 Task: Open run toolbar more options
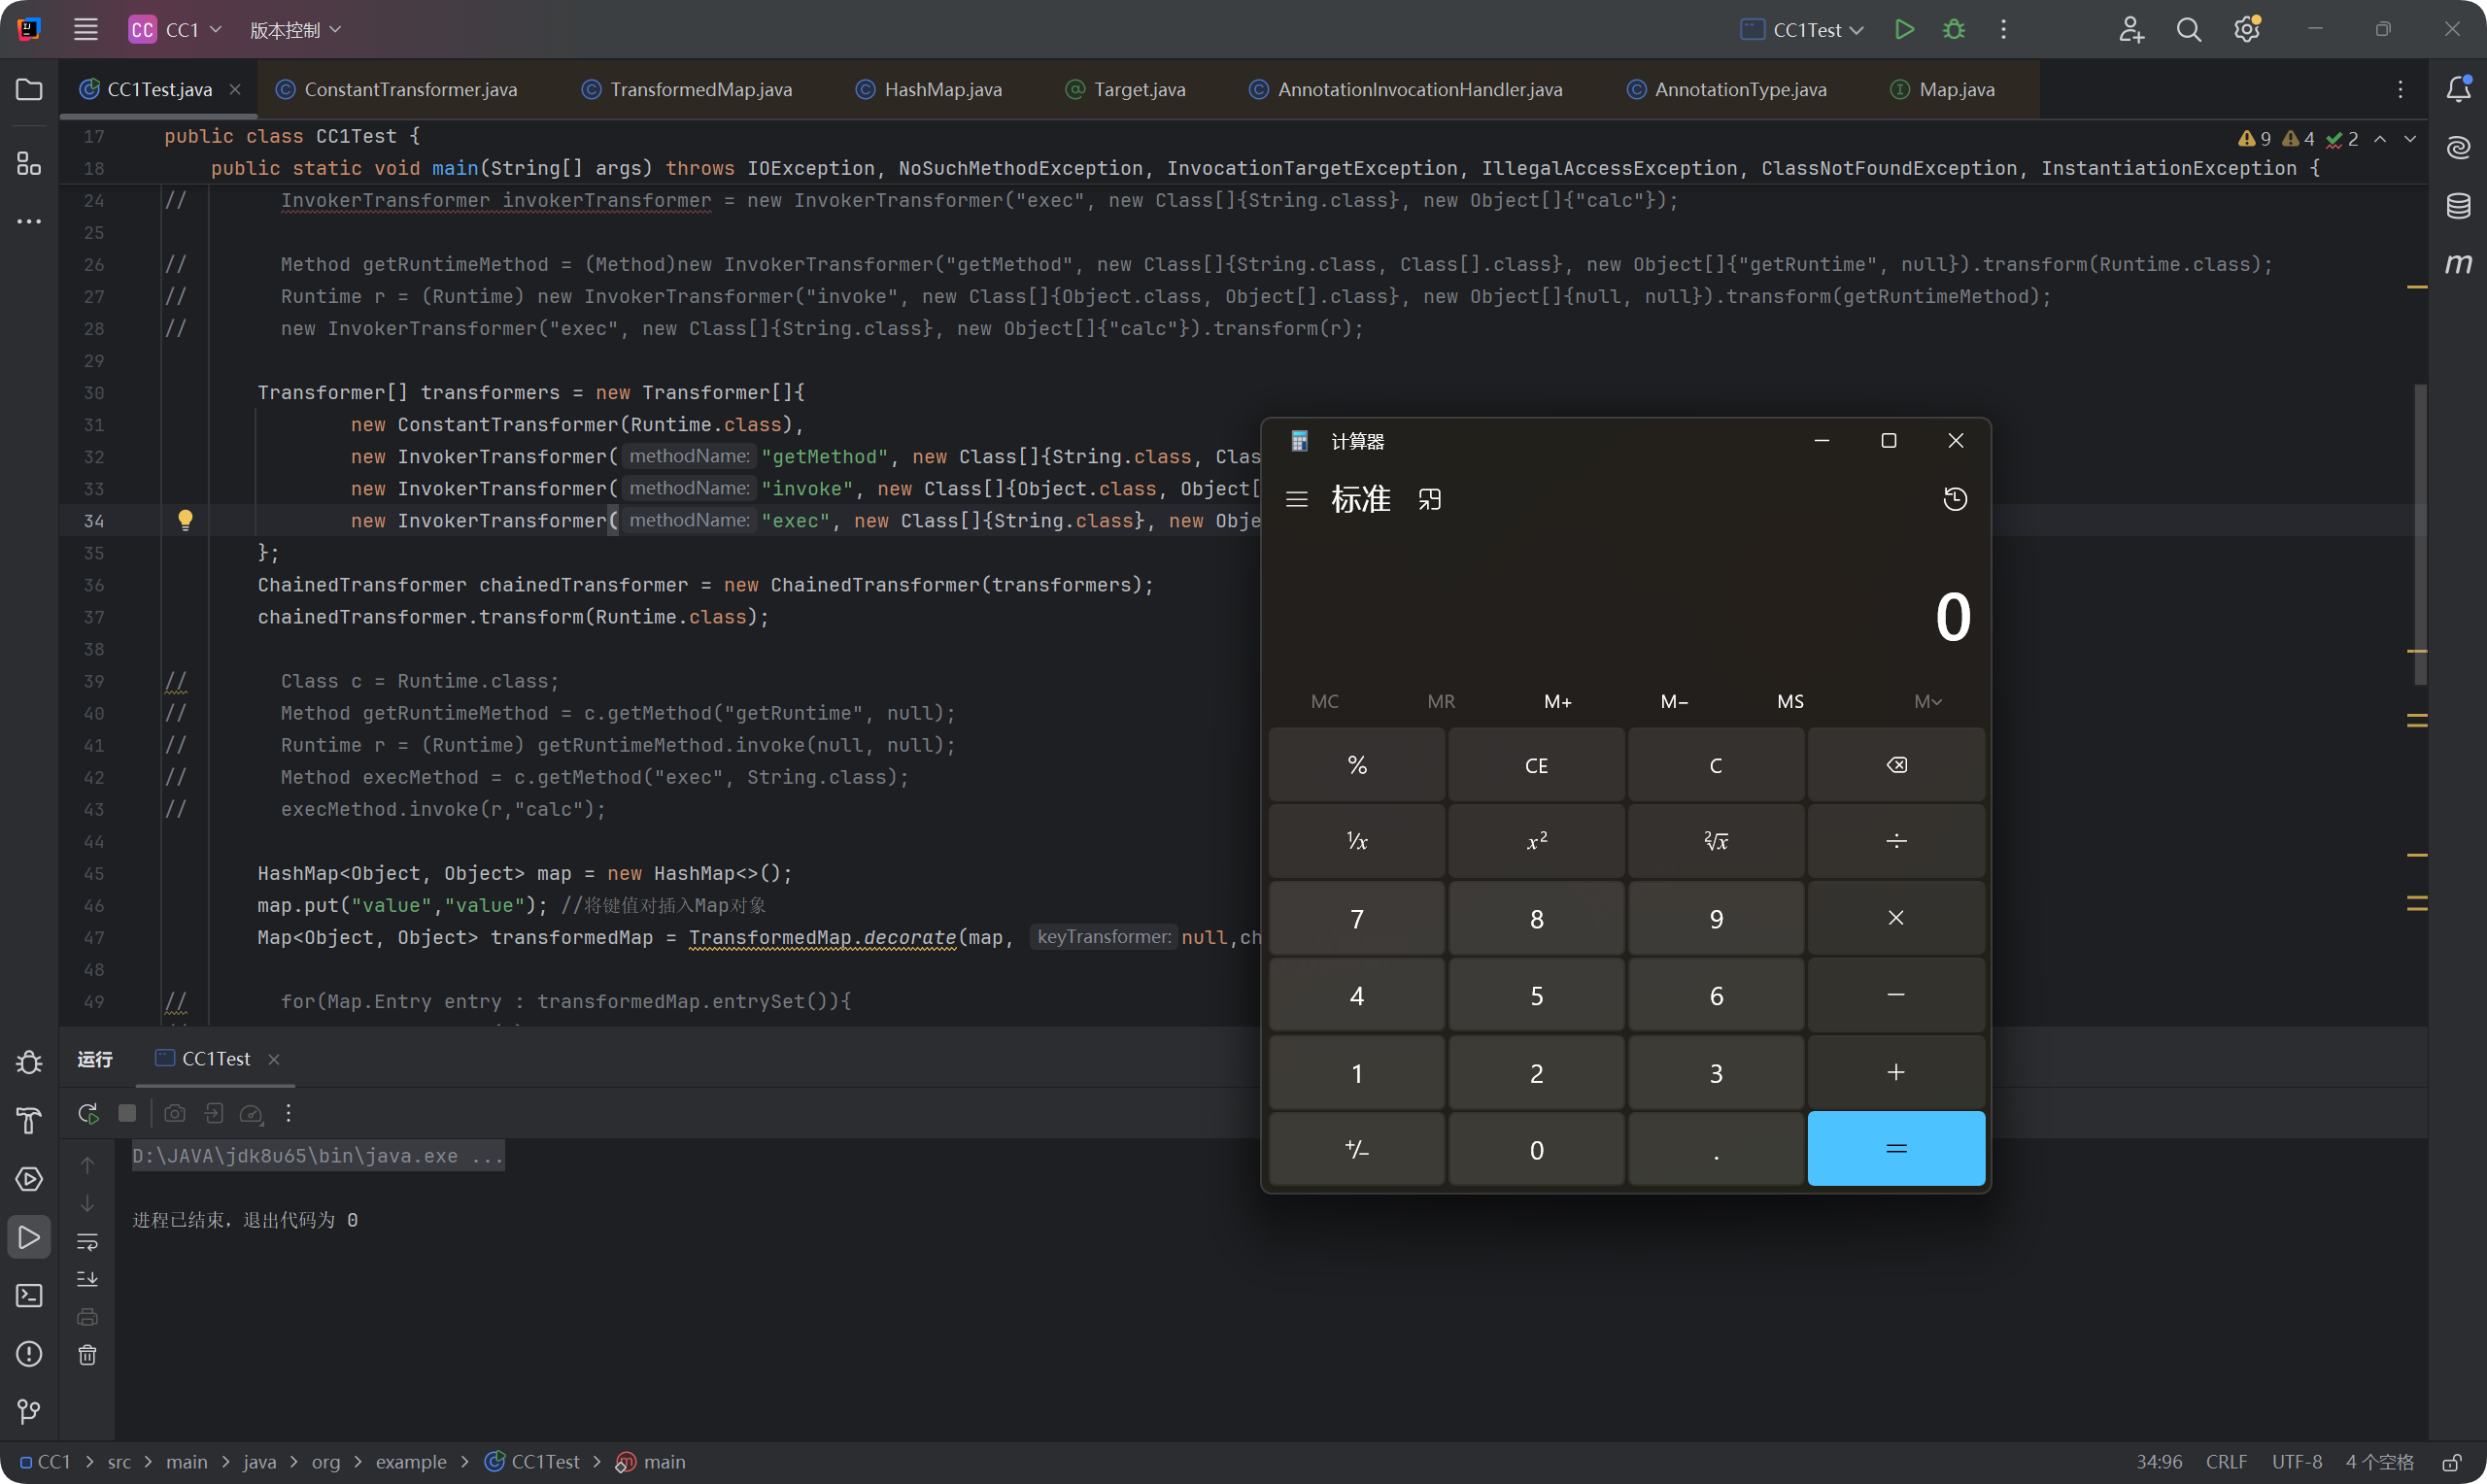(x=289, y=1113)
